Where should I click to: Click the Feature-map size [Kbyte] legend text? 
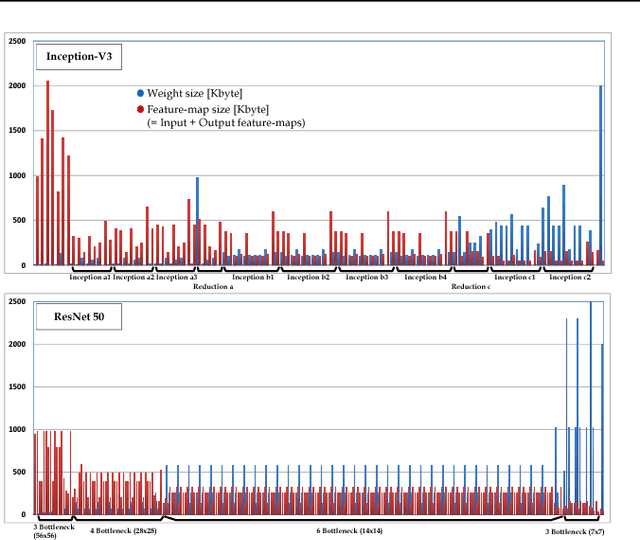coord(207,108)
